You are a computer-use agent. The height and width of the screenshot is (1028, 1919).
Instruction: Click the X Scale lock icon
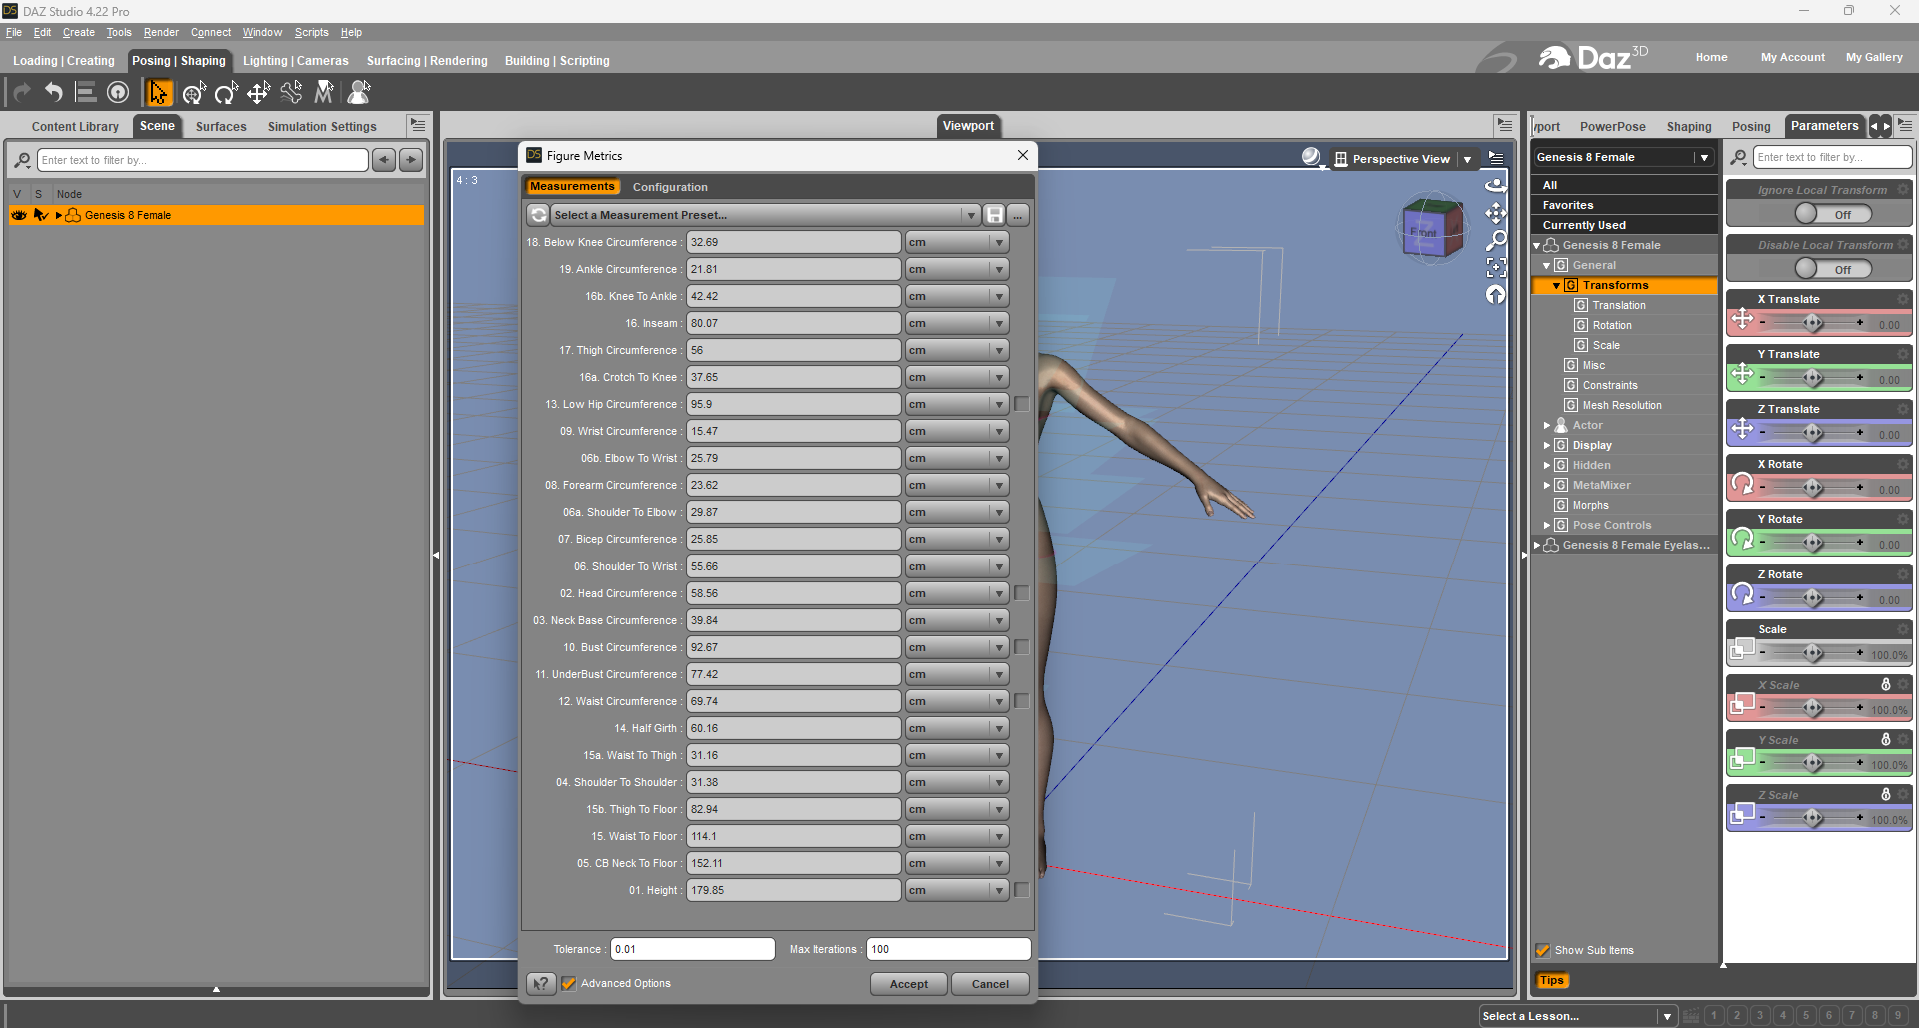[1886, 685]
